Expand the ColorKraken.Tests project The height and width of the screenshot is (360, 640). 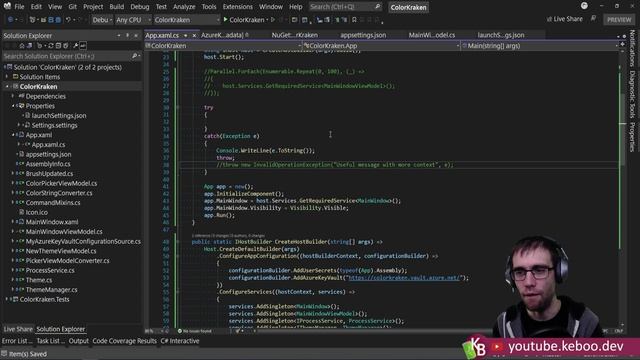[x=7, y=299]
